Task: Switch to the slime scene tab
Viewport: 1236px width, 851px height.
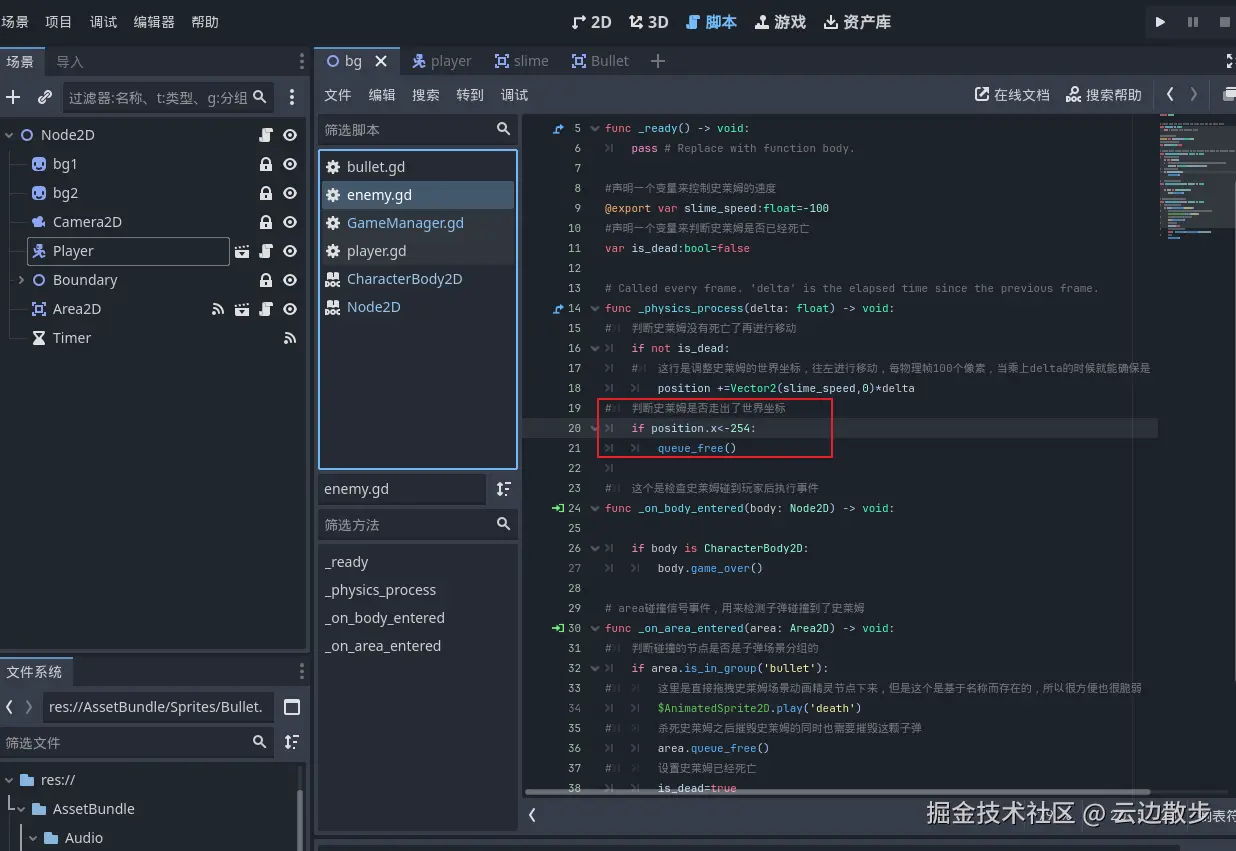Action: [521, 61]
